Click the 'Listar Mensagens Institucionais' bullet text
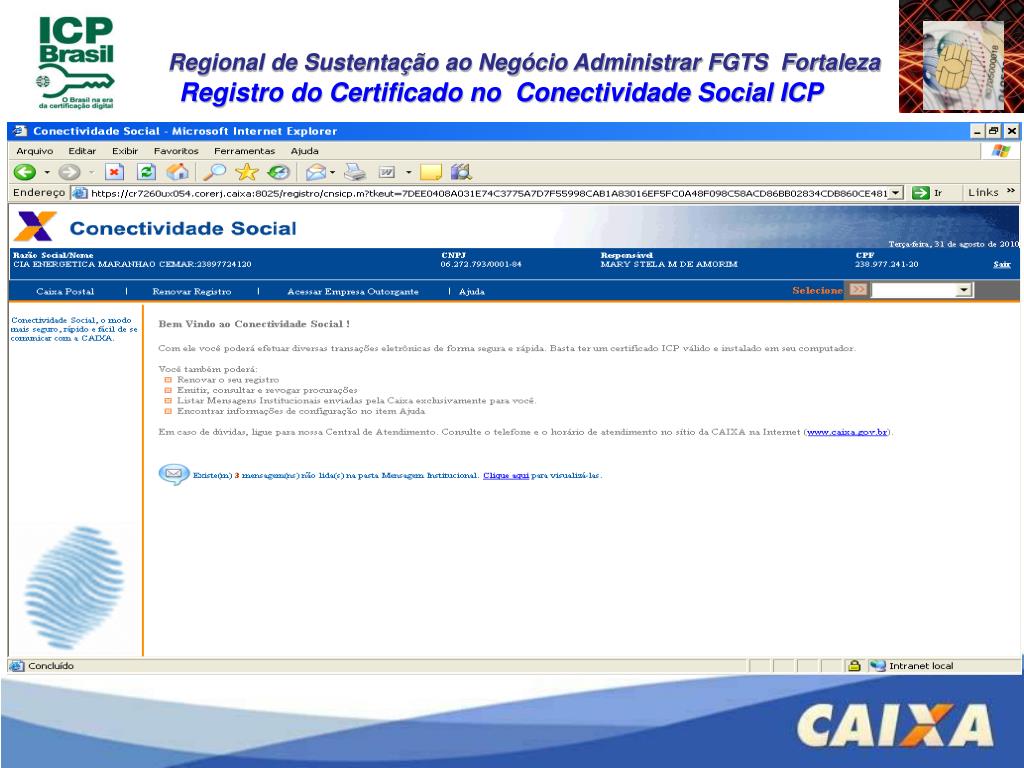Viewport: 1024px width, 768px height. pyautogui.click(x=355, y=400)
